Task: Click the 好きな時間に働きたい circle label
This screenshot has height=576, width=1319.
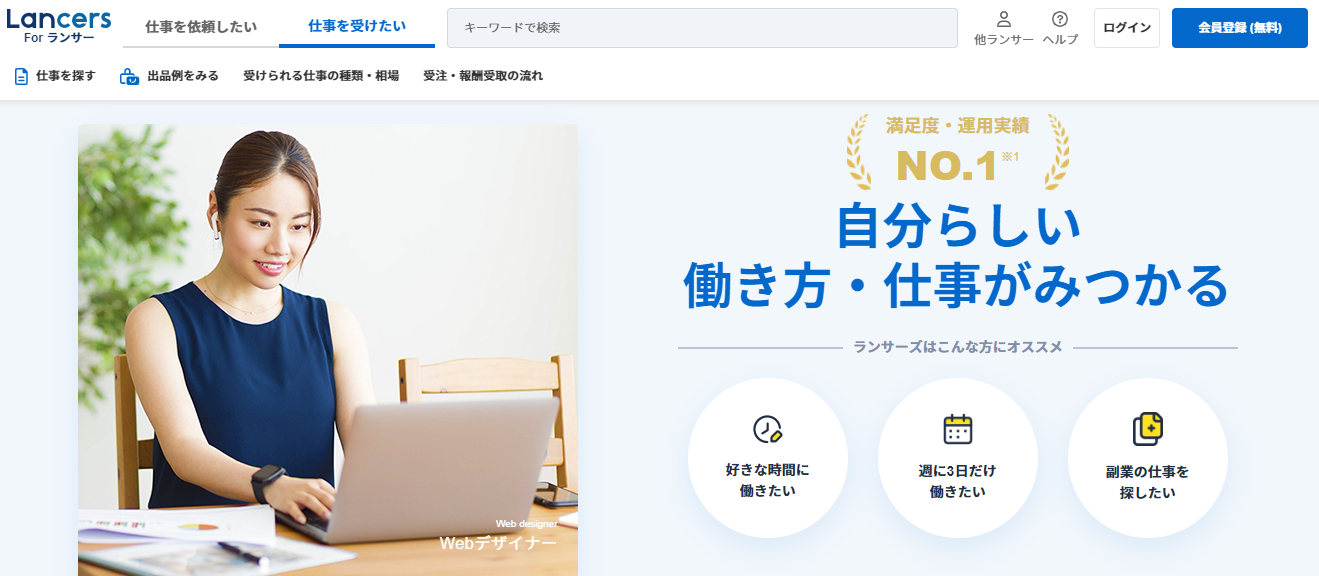Action: pos(767,480)
